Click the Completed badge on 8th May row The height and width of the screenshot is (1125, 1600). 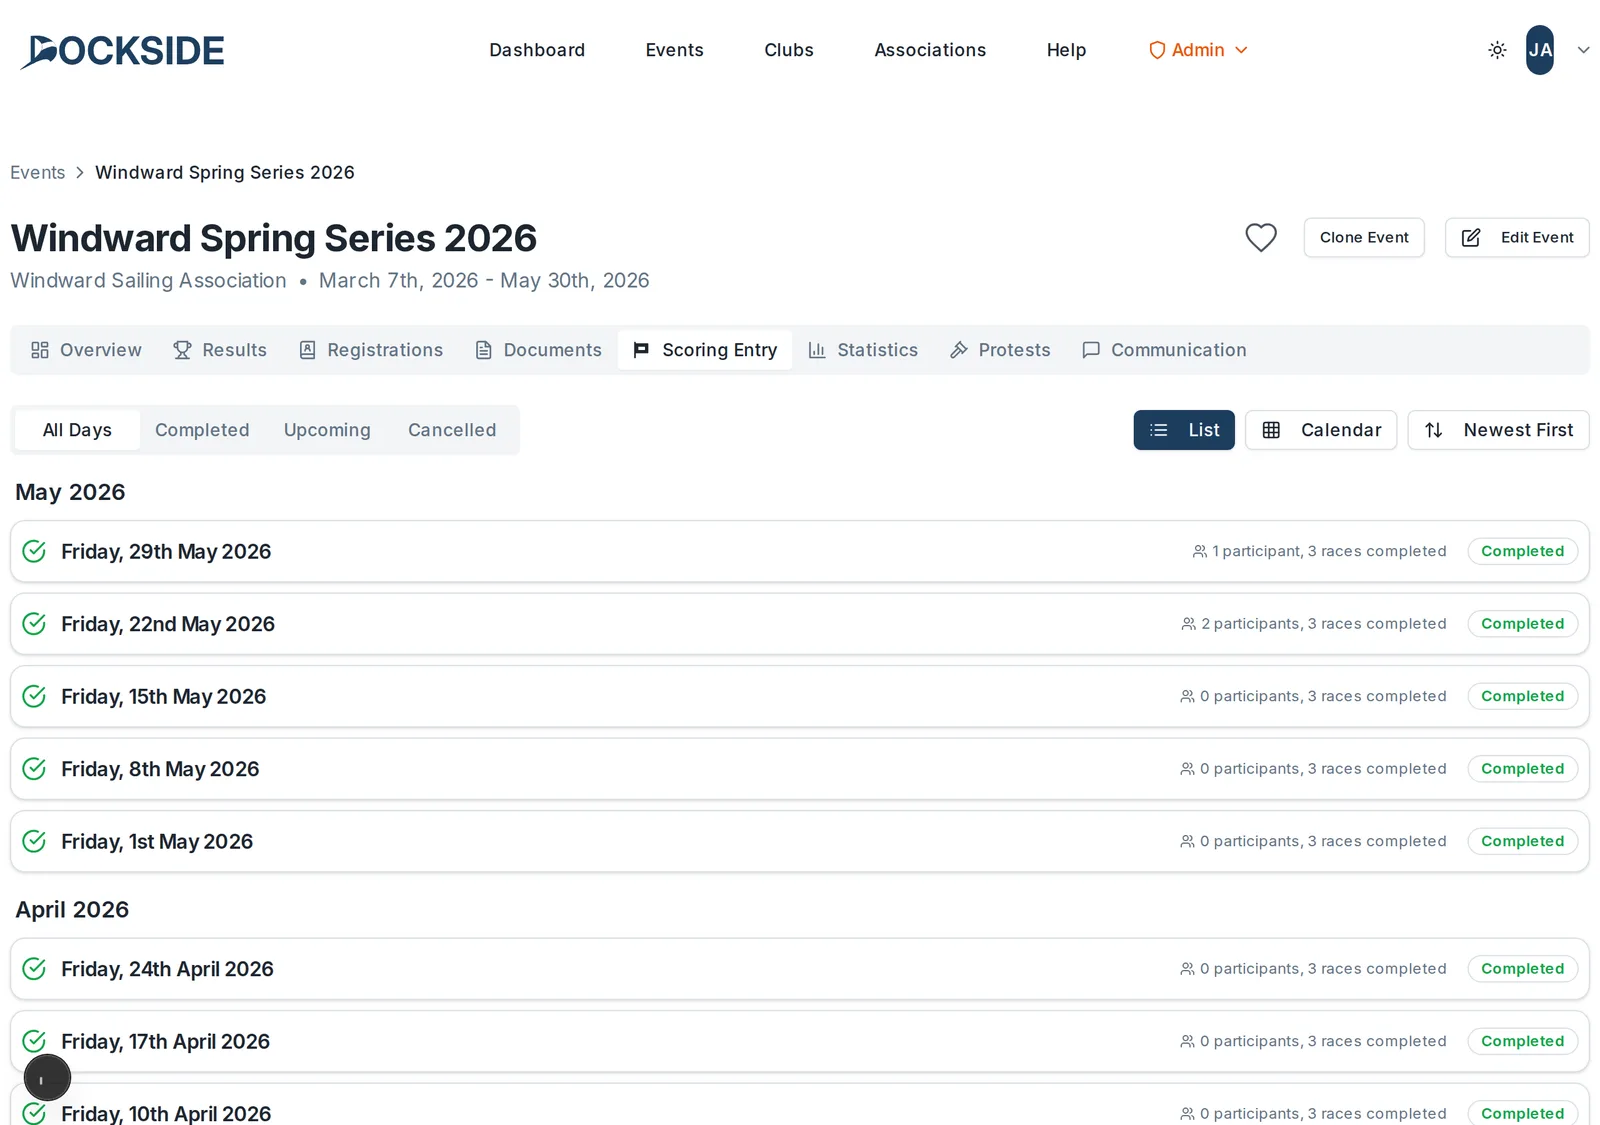(x=1522, y=769)
